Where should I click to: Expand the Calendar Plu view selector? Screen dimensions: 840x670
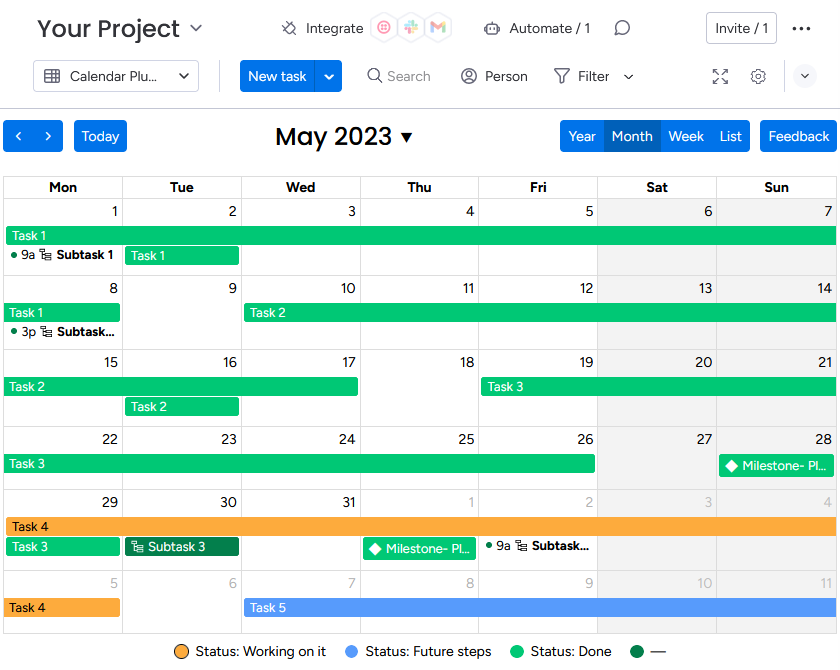click(x=183, y=76)
